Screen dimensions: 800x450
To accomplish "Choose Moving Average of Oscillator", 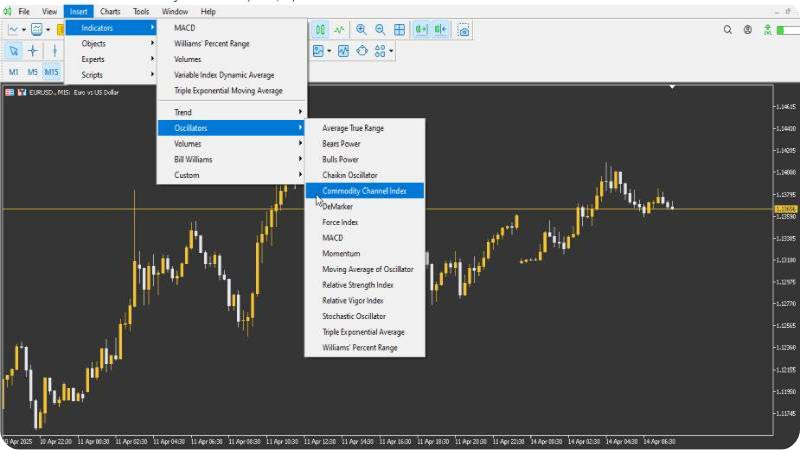I will [x=365, y=269].
